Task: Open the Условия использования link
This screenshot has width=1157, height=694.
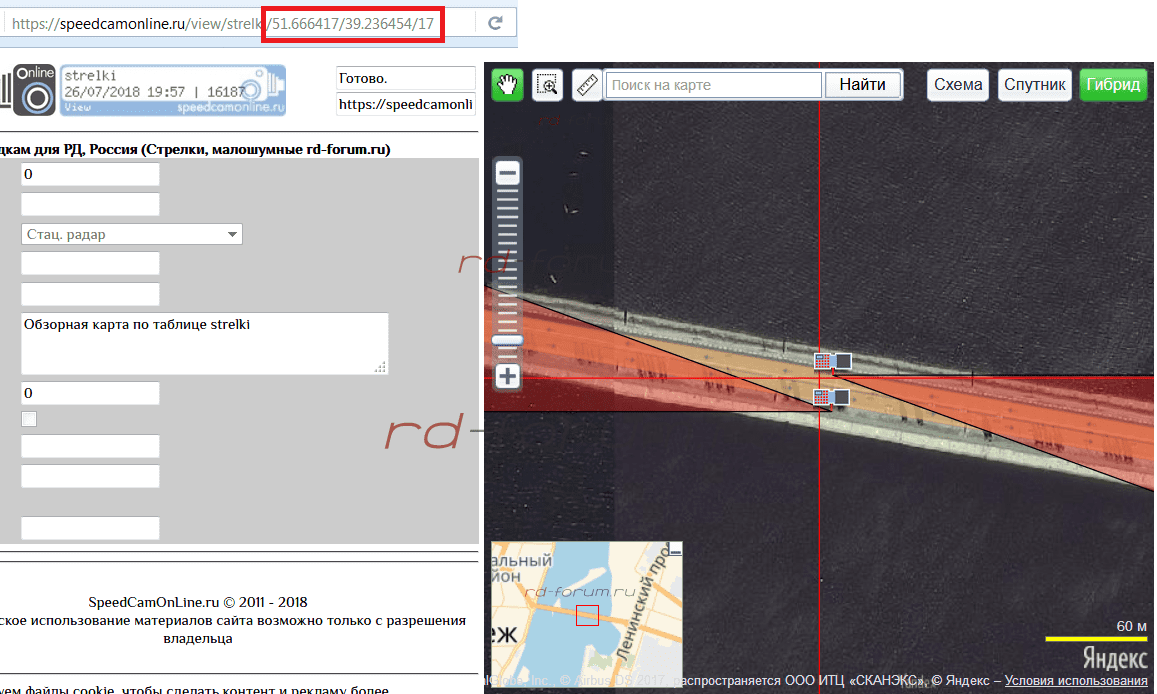Action: pos(1076,680)
